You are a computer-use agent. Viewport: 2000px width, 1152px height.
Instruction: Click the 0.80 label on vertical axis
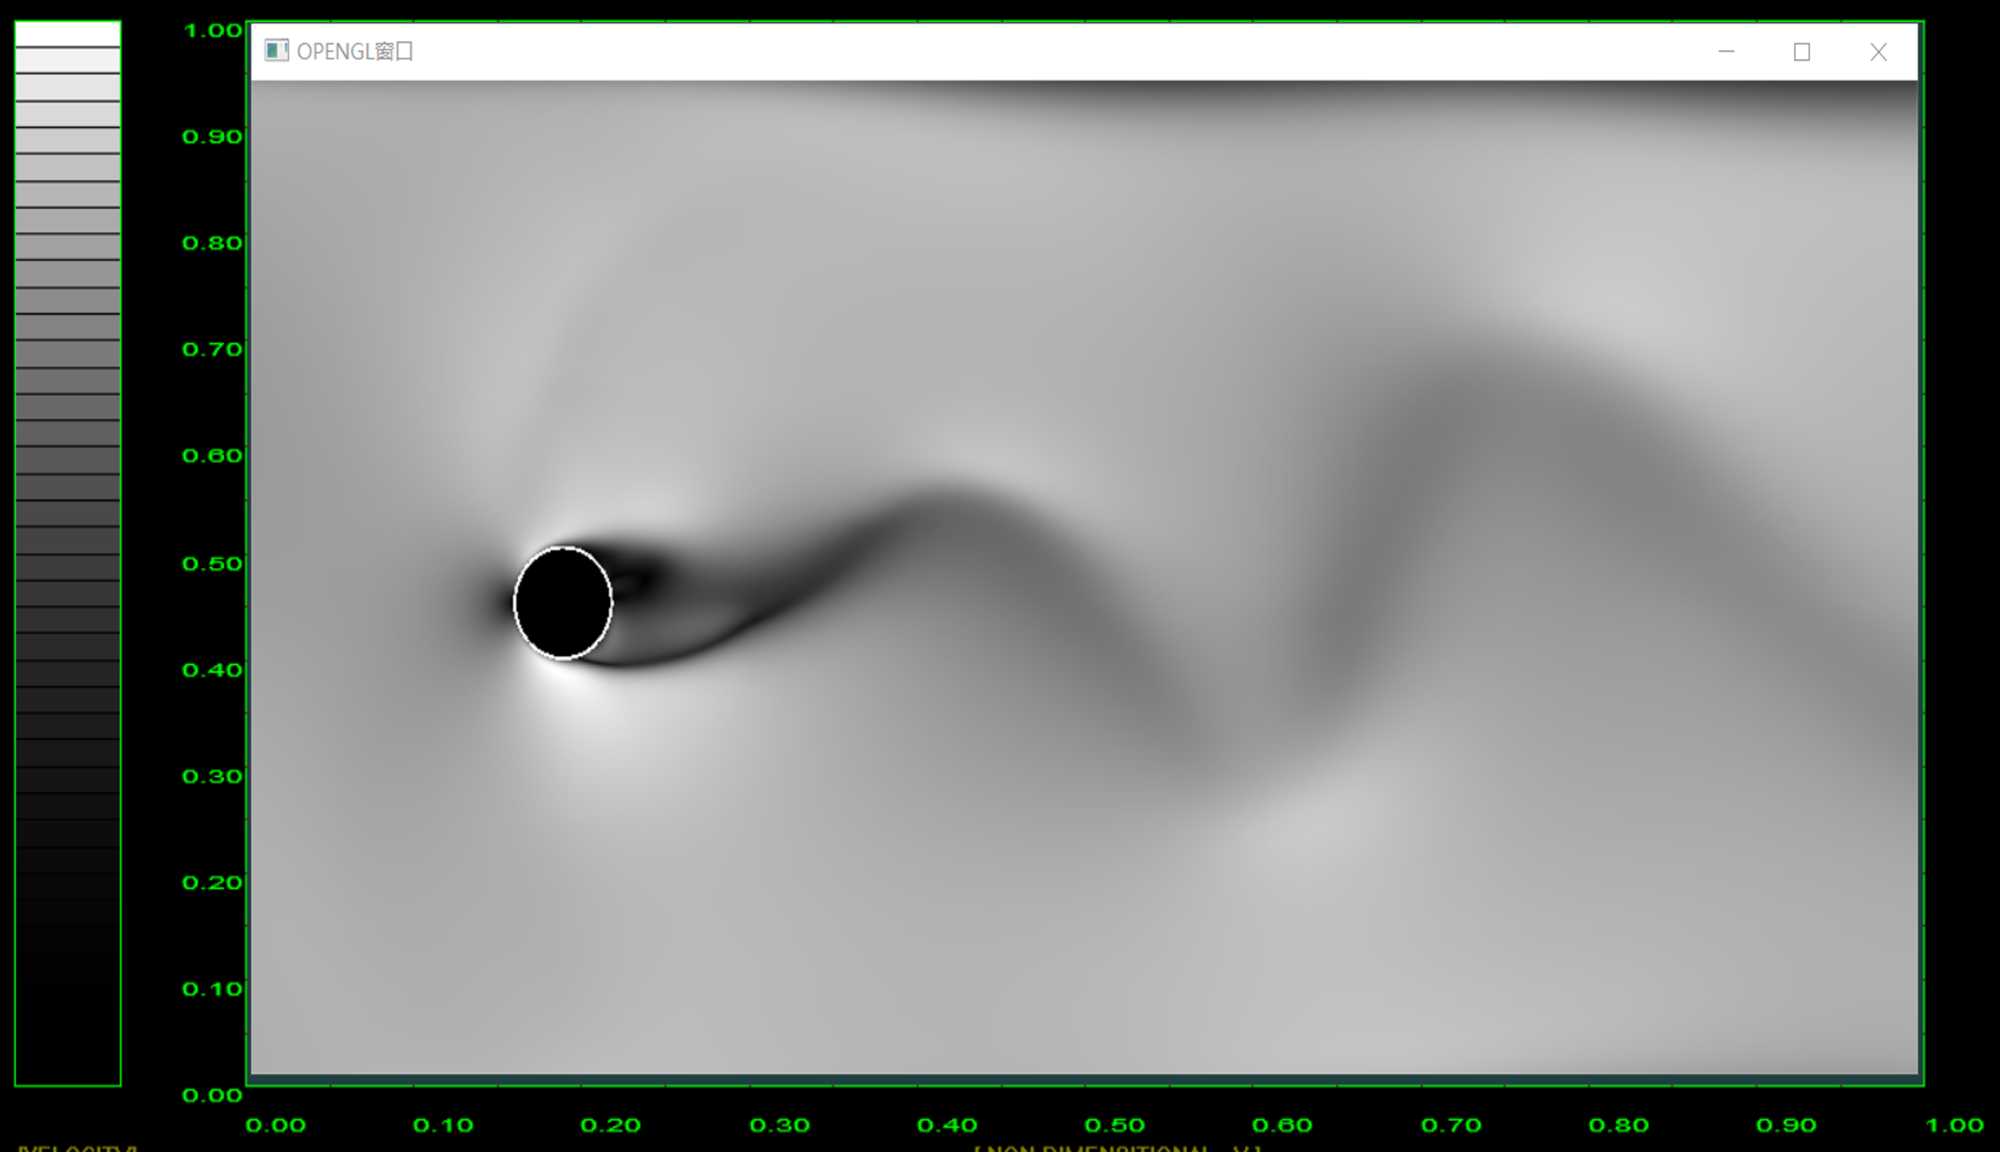[212, 243]
